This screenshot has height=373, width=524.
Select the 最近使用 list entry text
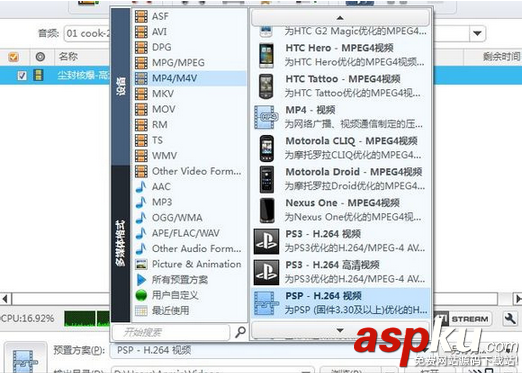[170, 310]
